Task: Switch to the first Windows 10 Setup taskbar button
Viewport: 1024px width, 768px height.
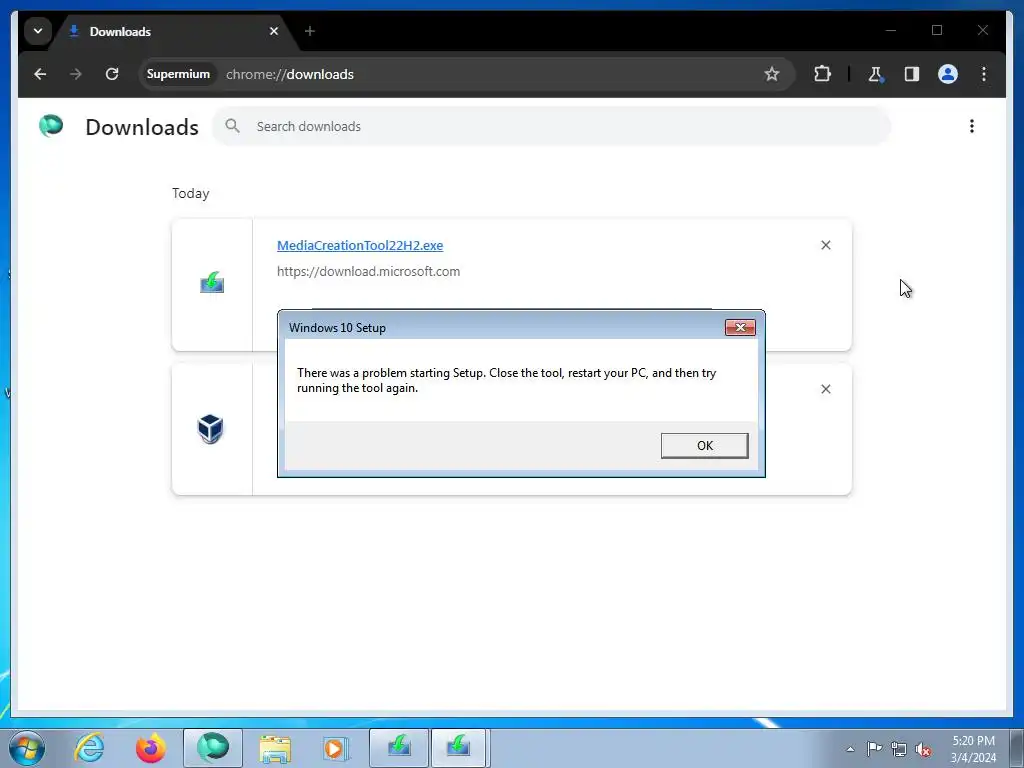Action: [399, 748]
